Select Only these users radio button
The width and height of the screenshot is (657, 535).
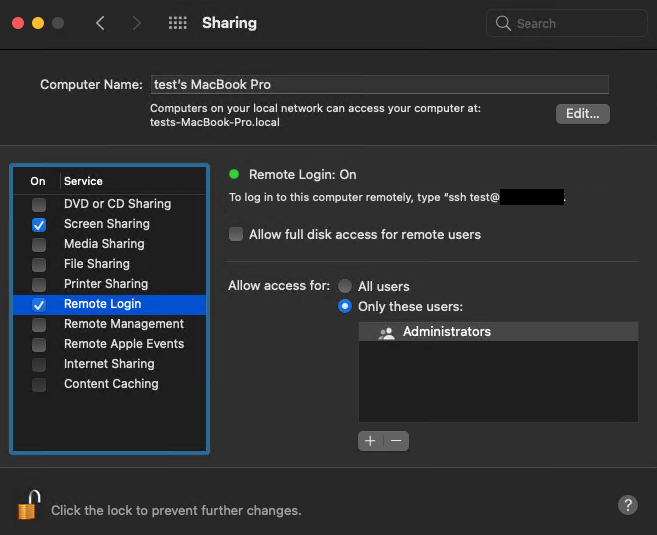click(x=345, y=306)
